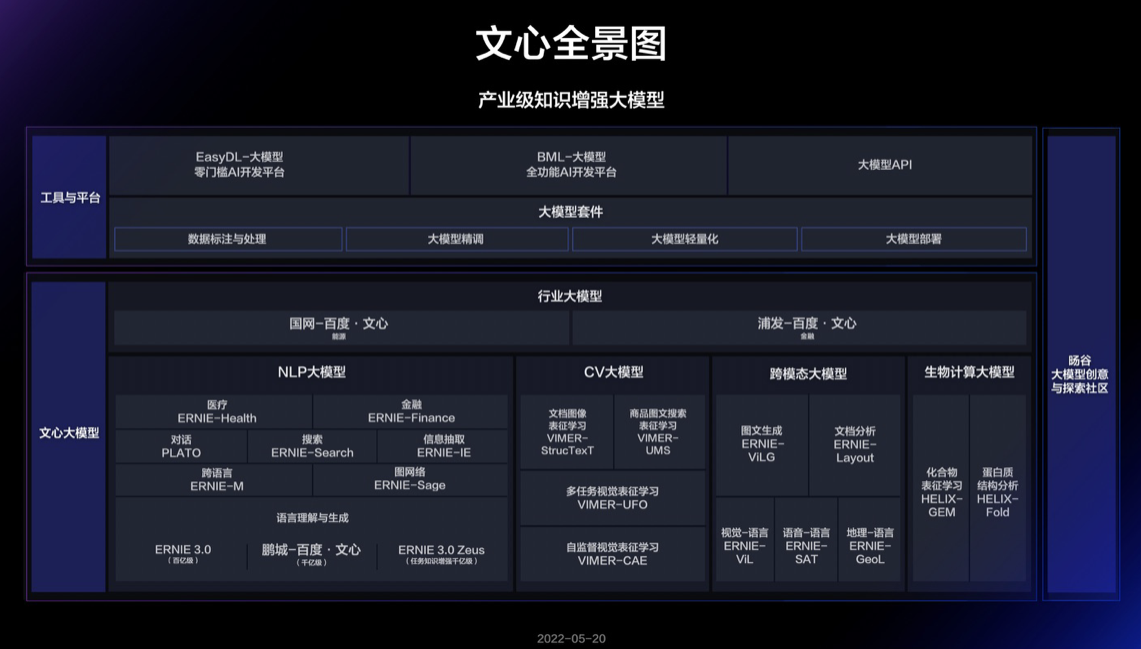
Task: Open the BML-大模型 全功能AI开发平台 box
Action: tap(569, 165)
